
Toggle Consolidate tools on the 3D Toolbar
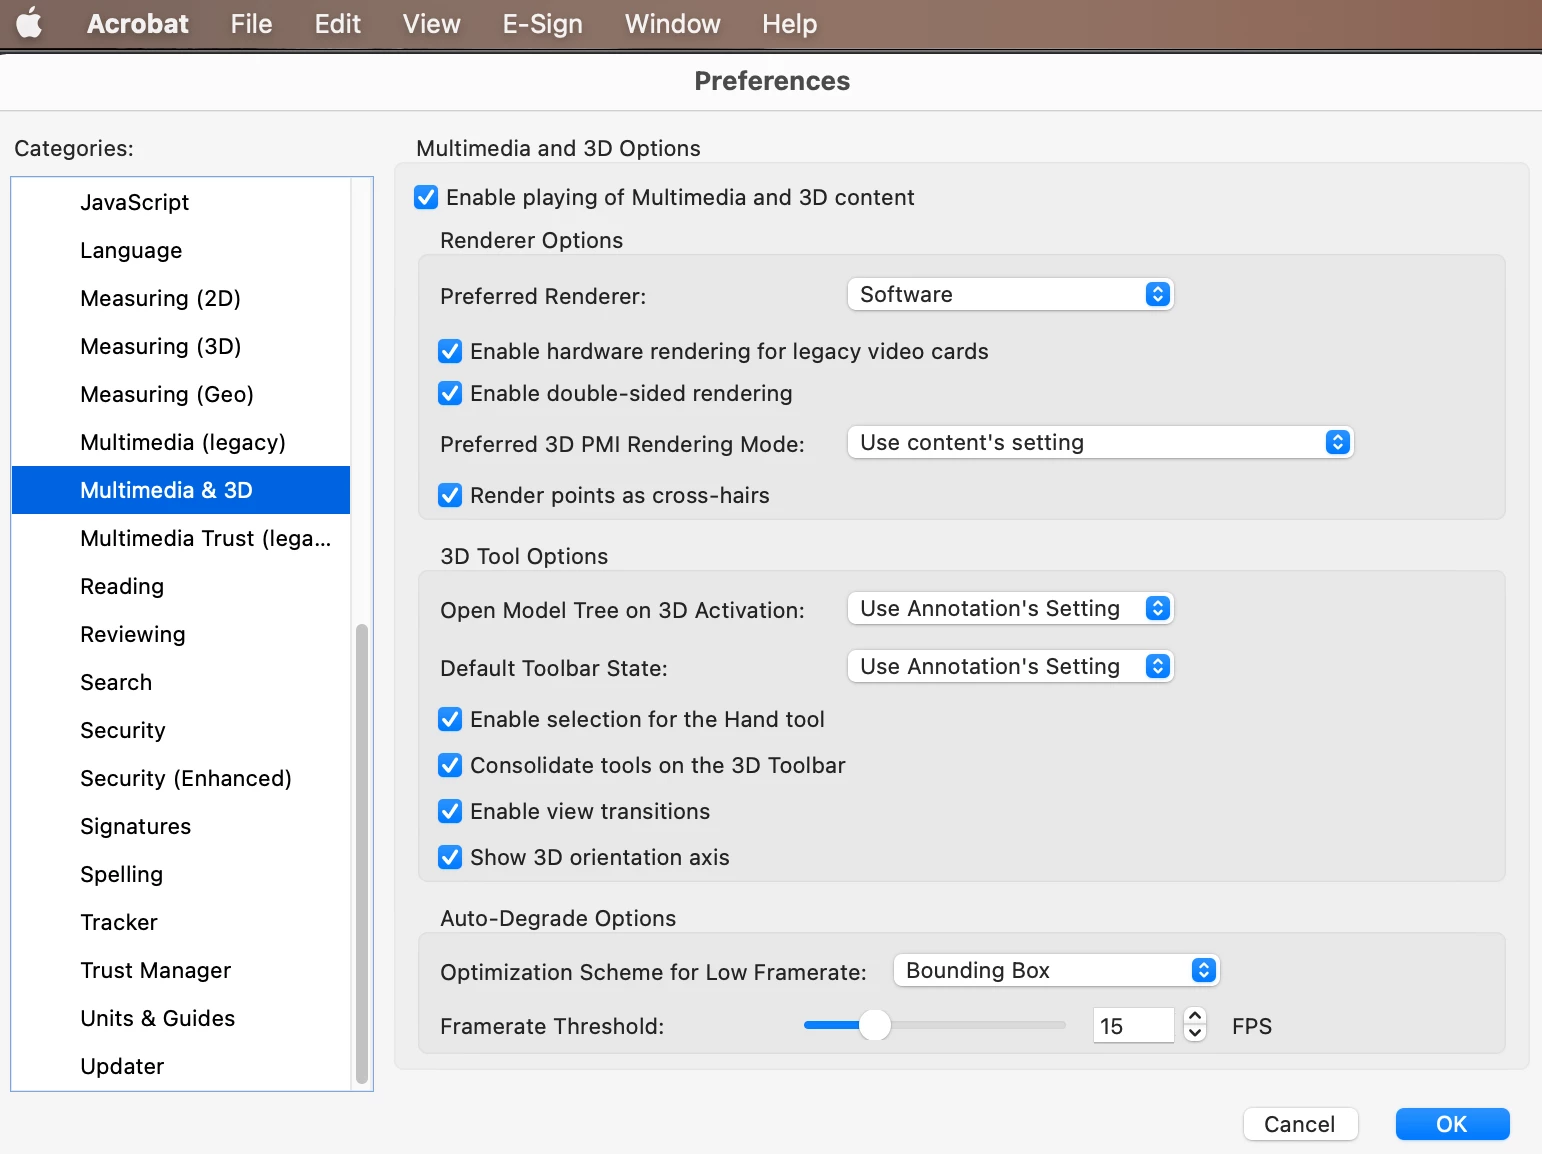coord(450,765)
